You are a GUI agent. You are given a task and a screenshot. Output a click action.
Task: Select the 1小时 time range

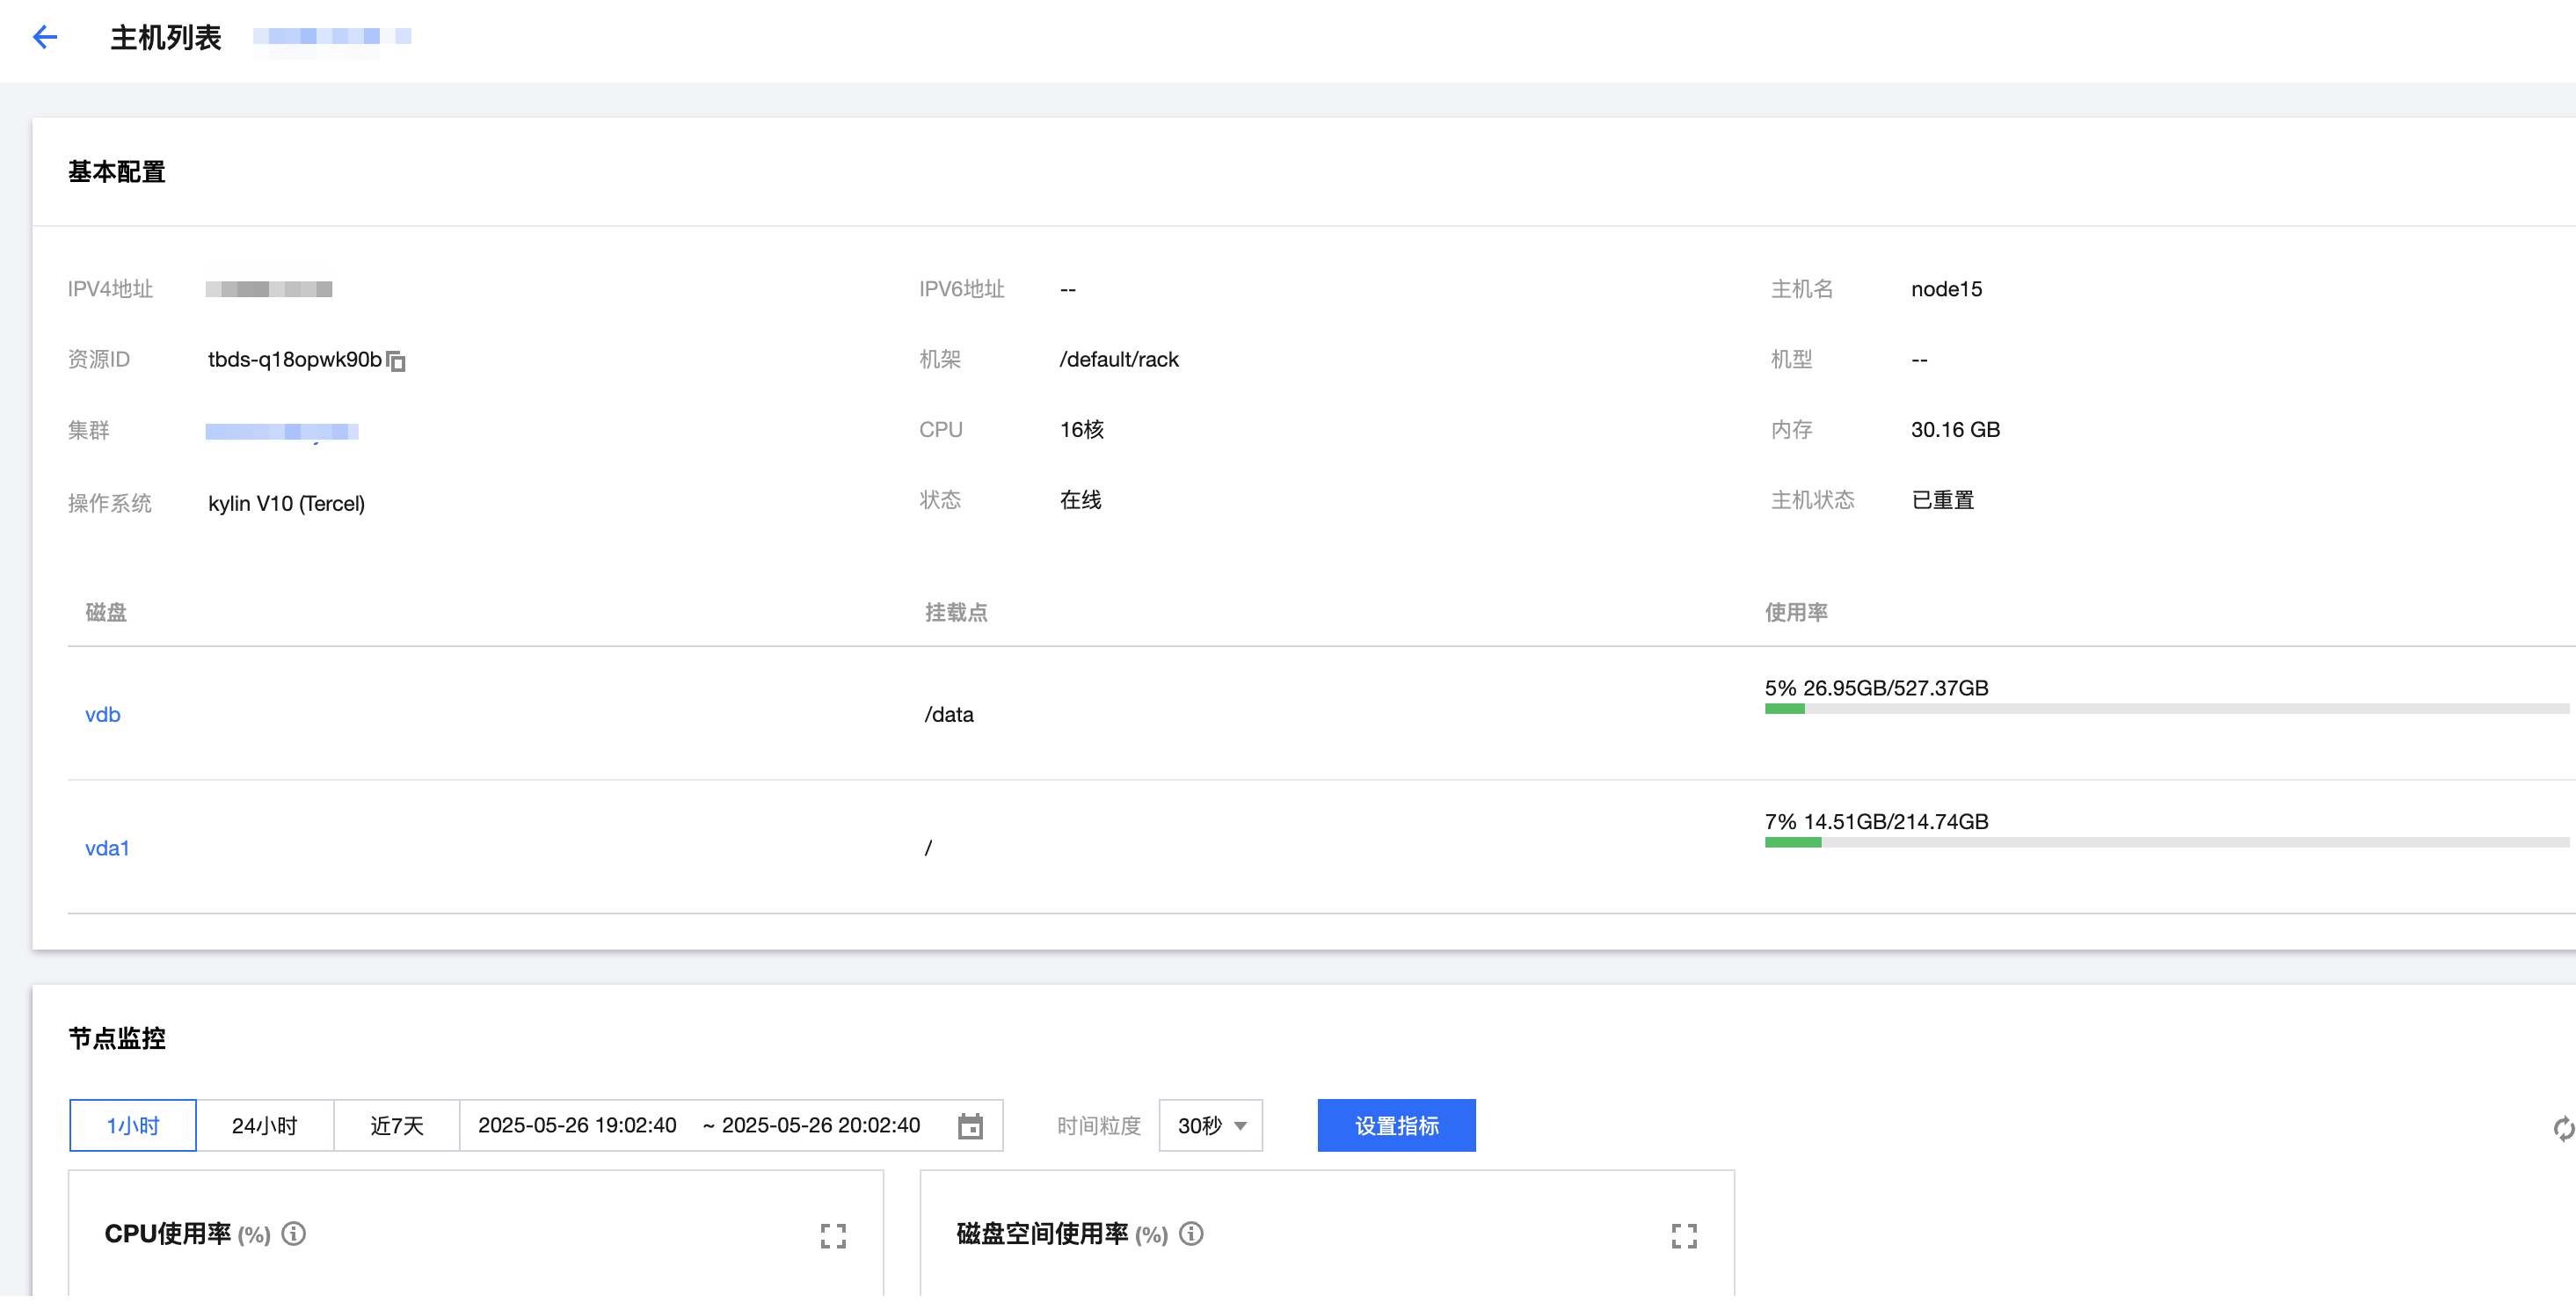coord(133,1126)
